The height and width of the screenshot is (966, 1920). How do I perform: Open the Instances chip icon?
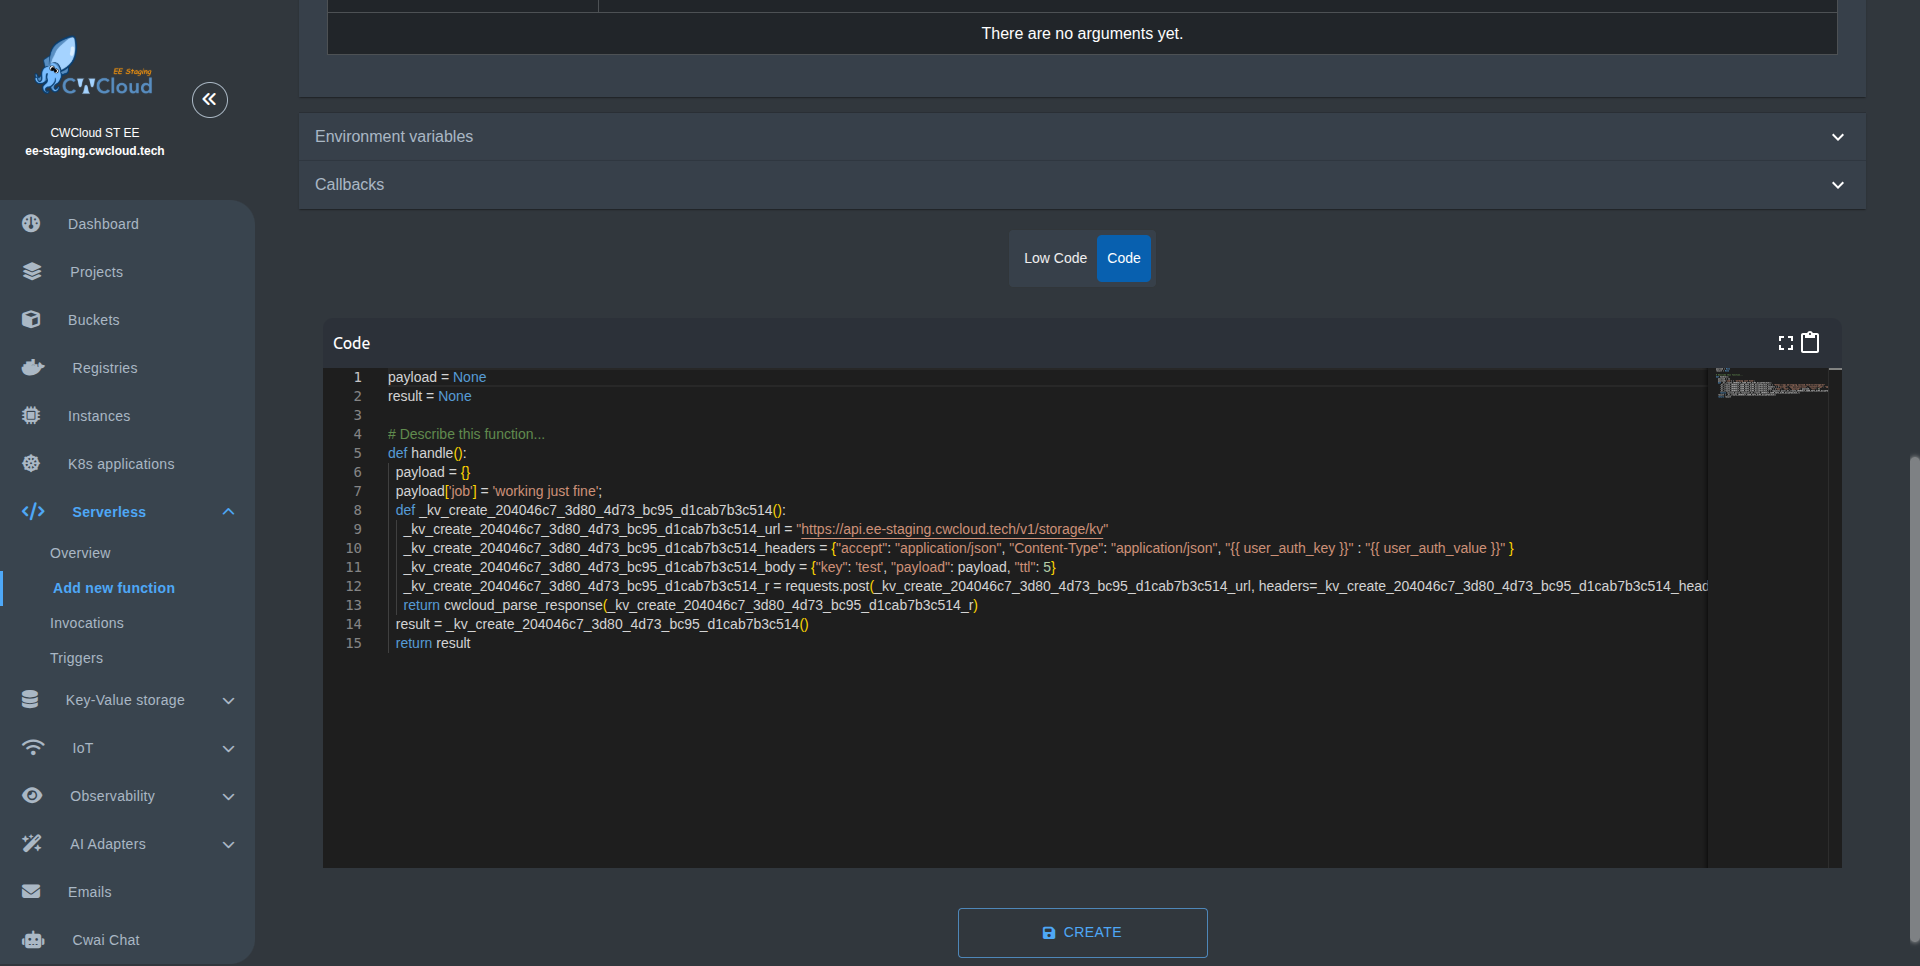[x=32, y=416]
